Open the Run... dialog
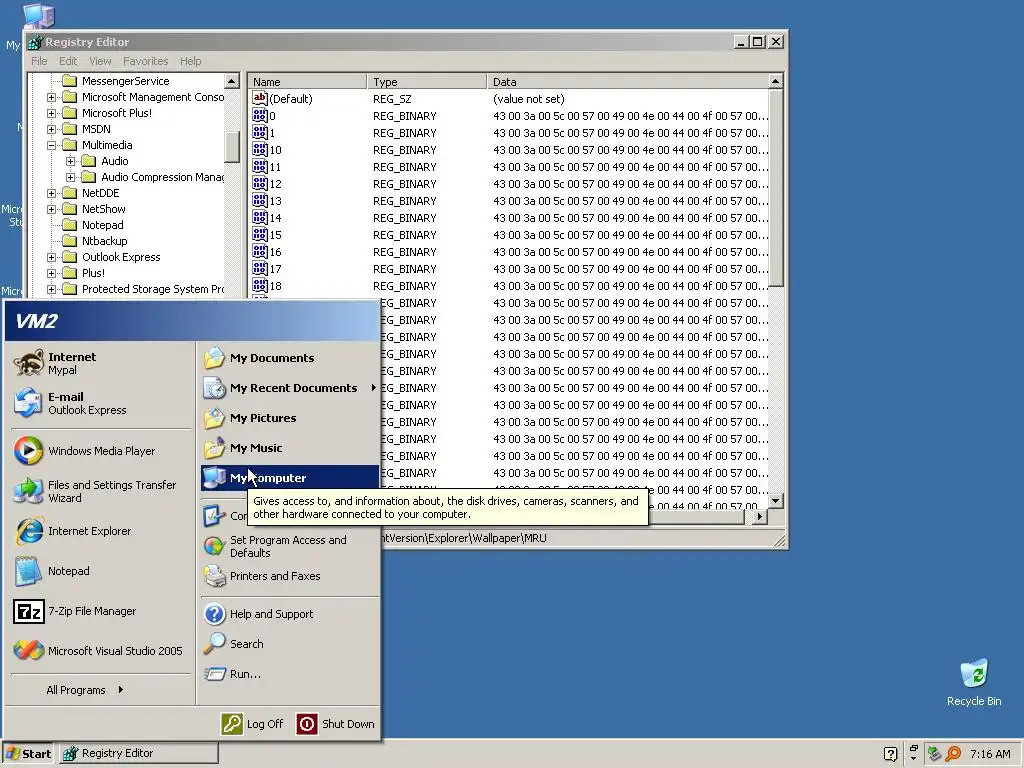Viewport: 1024px width, 768px height. 290,674
